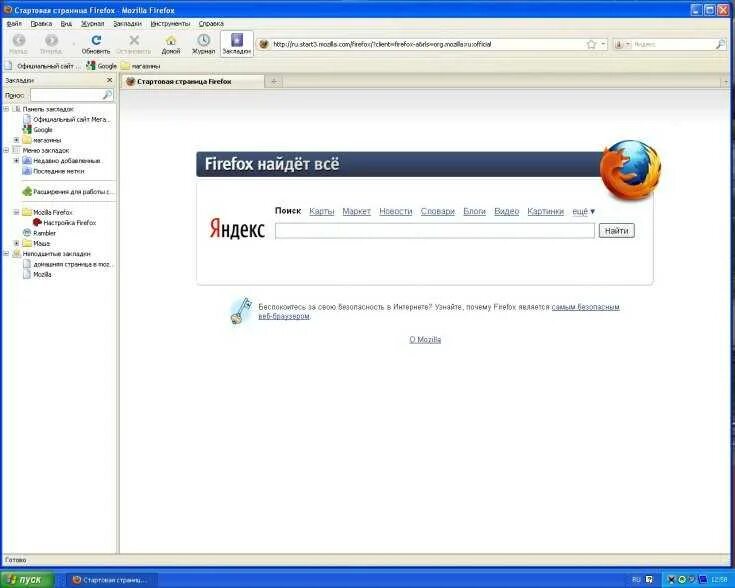Go to home page via Домой icon
Viewport: 735px width, 588px height.
171,44
